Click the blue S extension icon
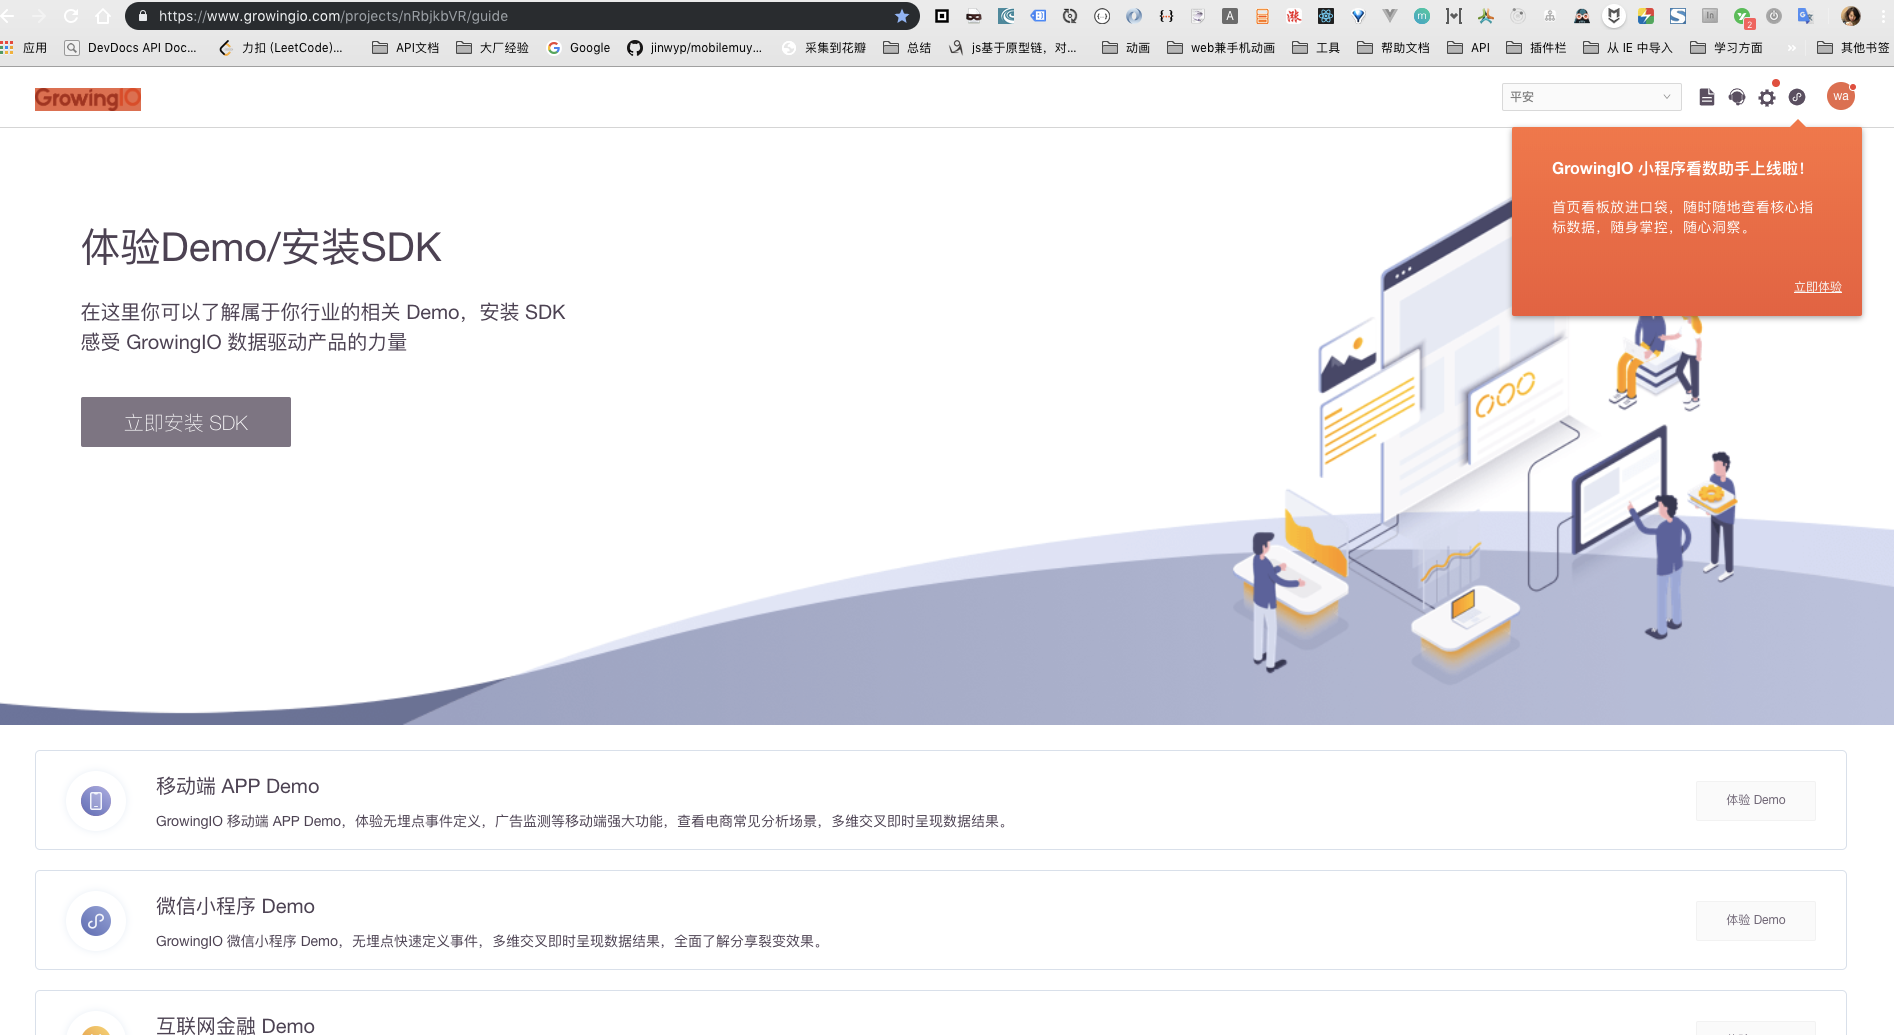 pyautogui.click(x=1678, y=16)
